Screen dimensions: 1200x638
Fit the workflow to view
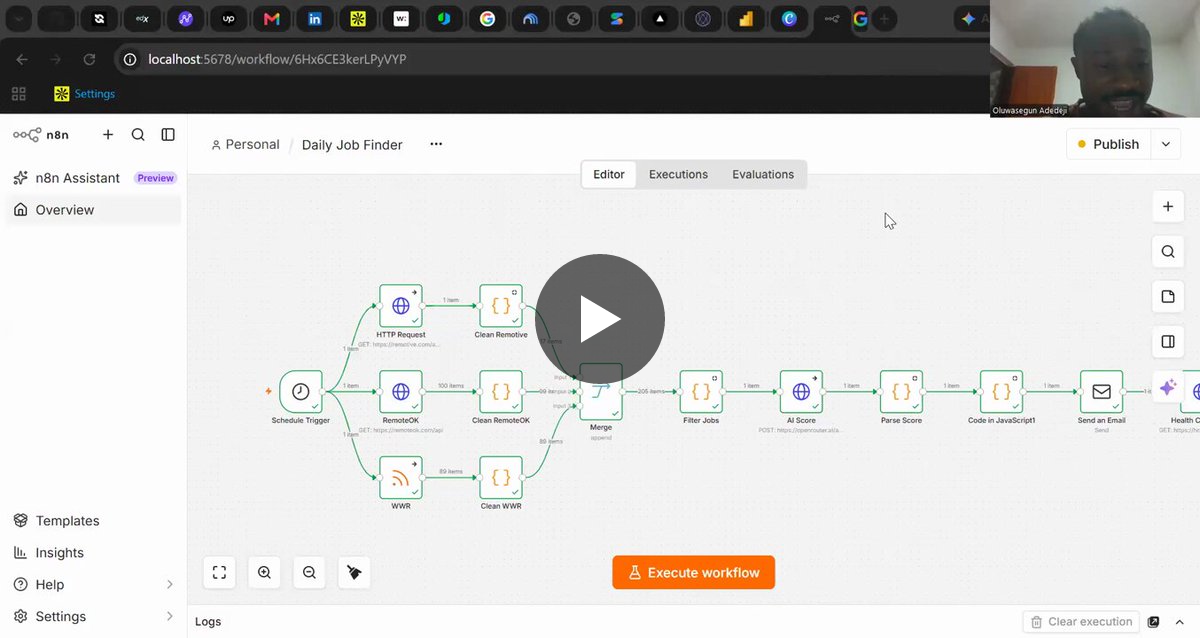[220, 573]
